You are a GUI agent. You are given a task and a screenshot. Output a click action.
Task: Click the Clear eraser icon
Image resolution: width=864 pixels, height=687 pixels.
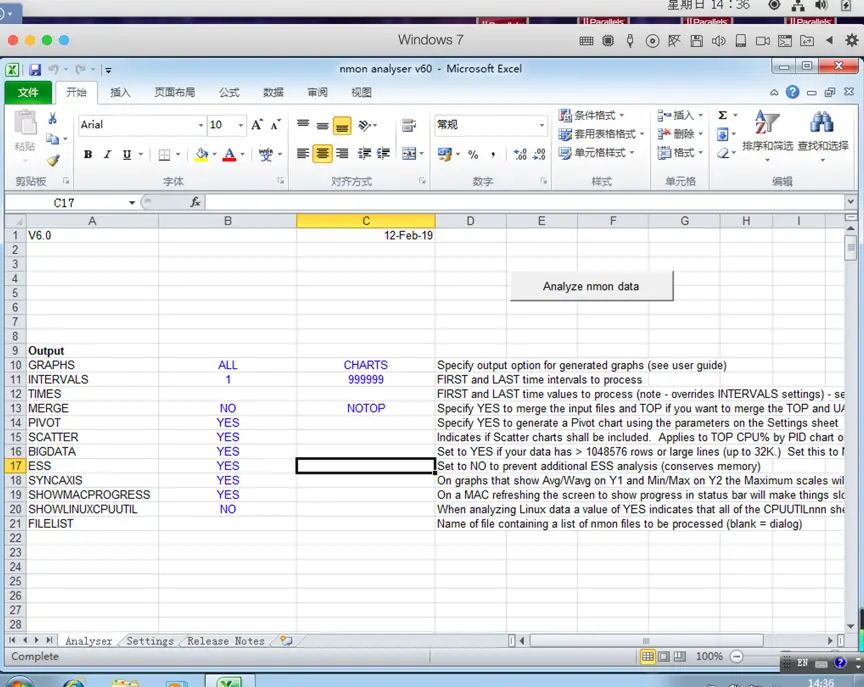click(x=722, y=153)
